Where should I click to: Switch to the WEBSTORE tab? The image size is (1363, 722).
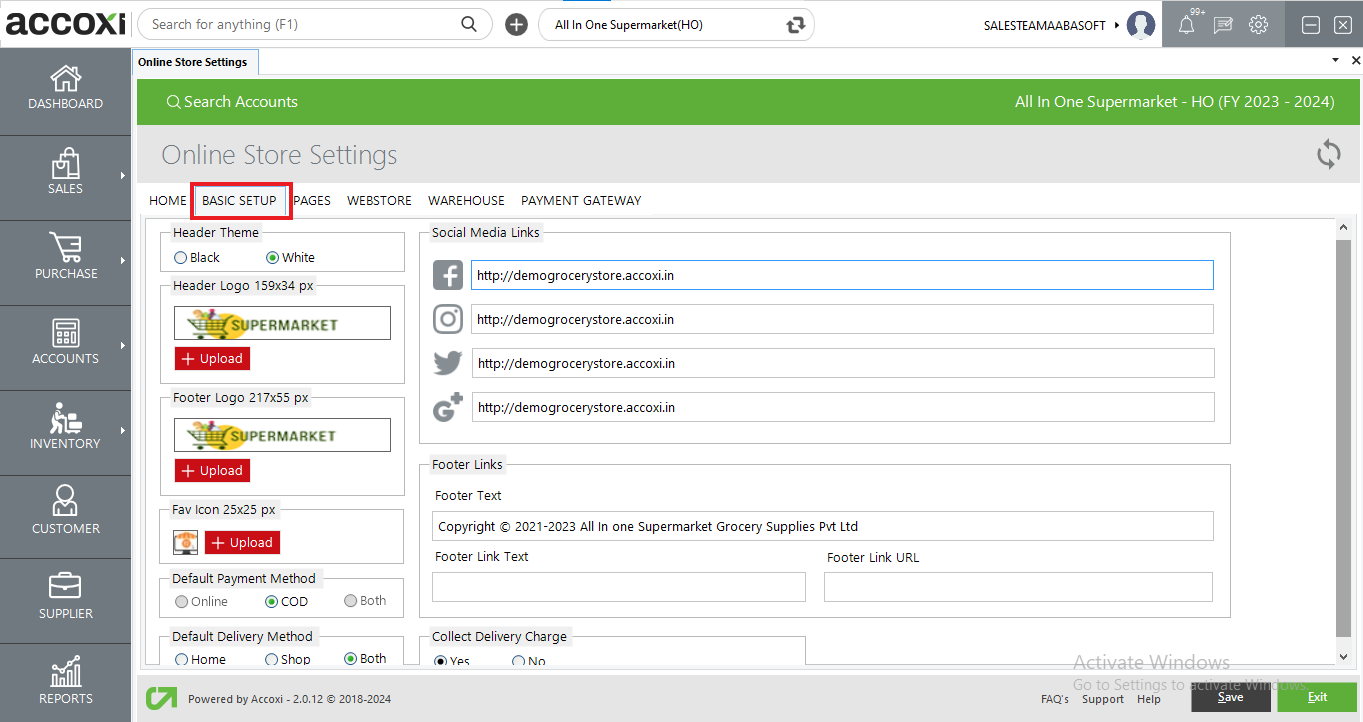click(x=379, y=200)
